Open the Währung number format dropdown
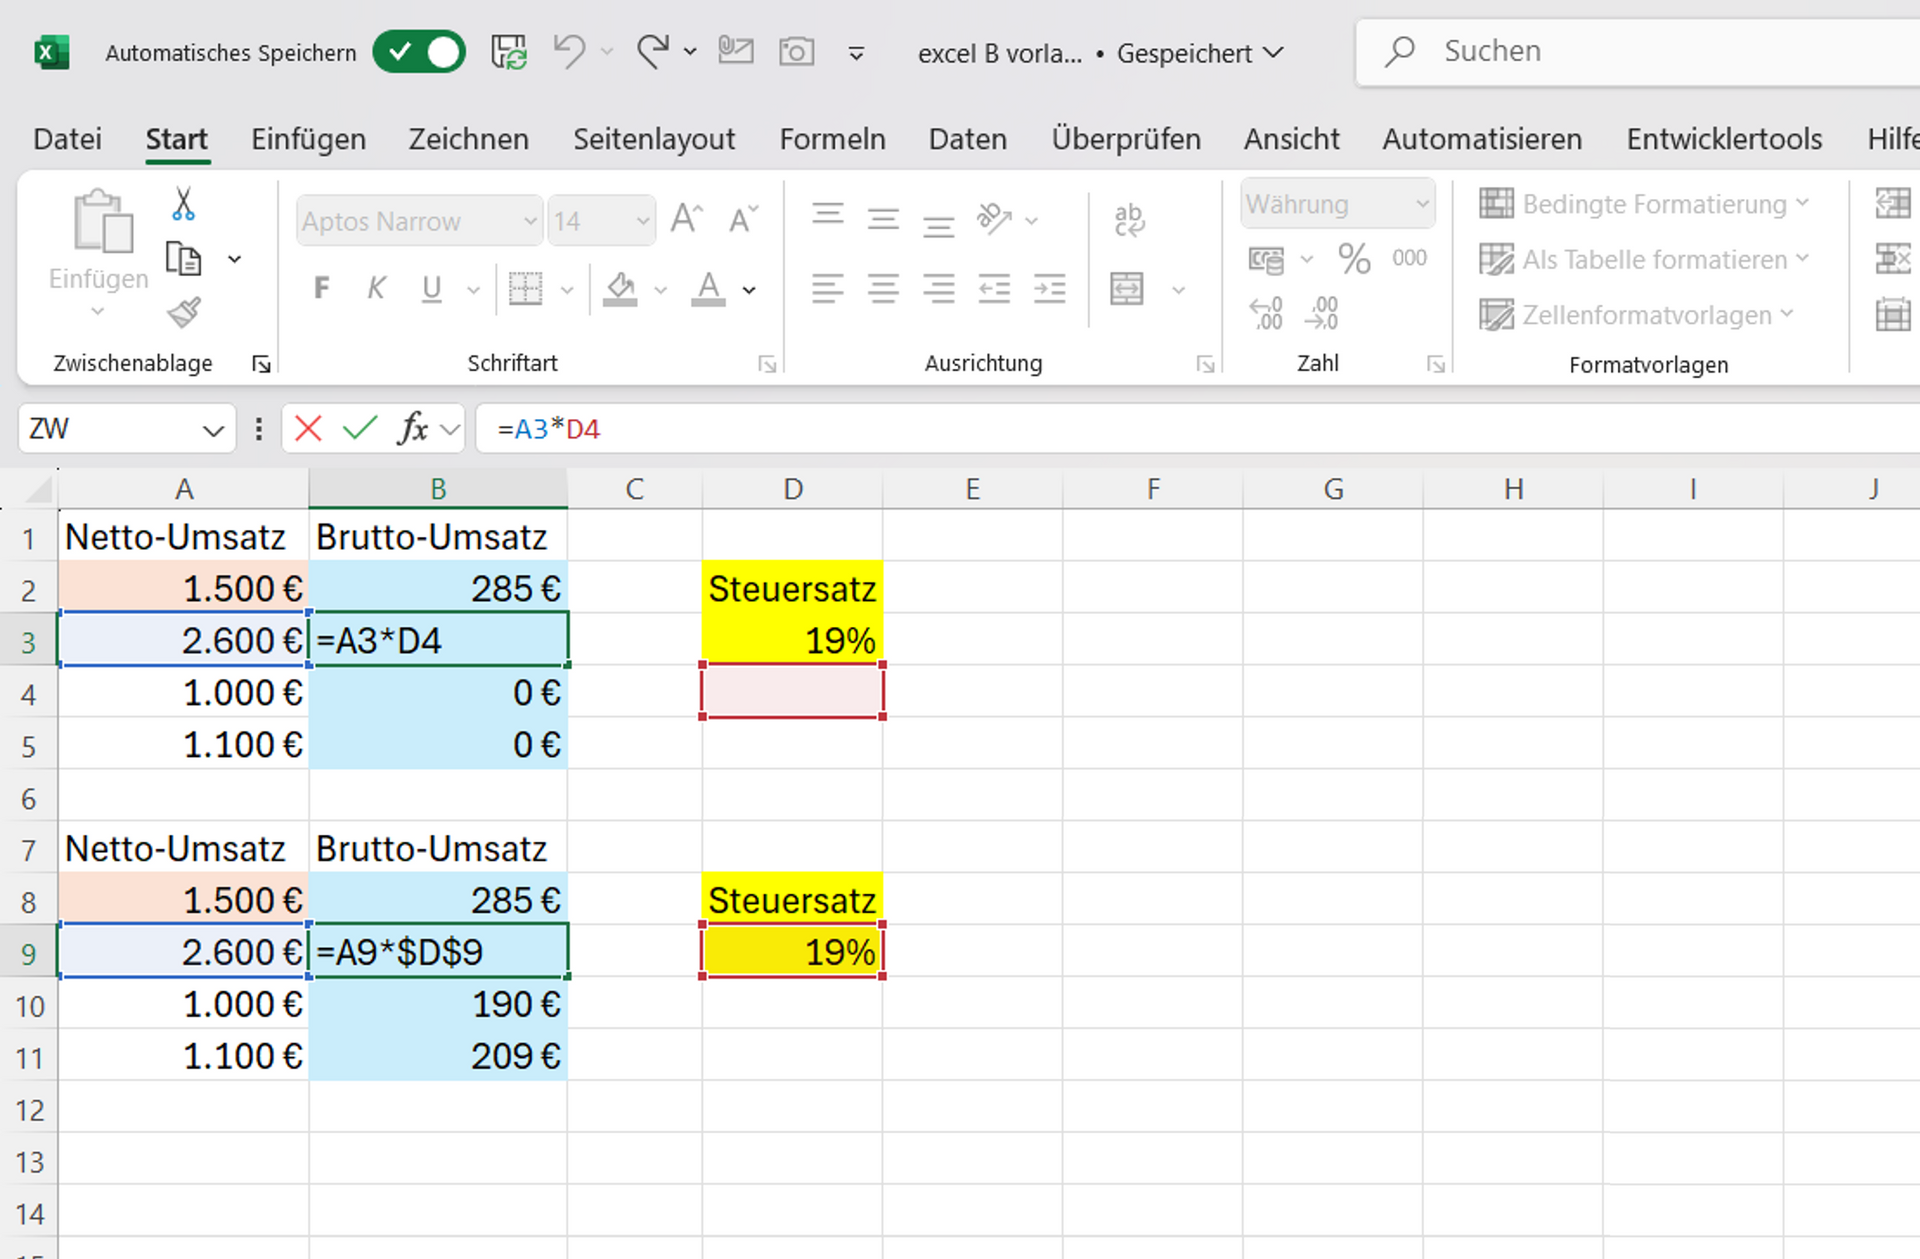1920x1259 pixels. pyautogui.click(x=1421, y=204)
